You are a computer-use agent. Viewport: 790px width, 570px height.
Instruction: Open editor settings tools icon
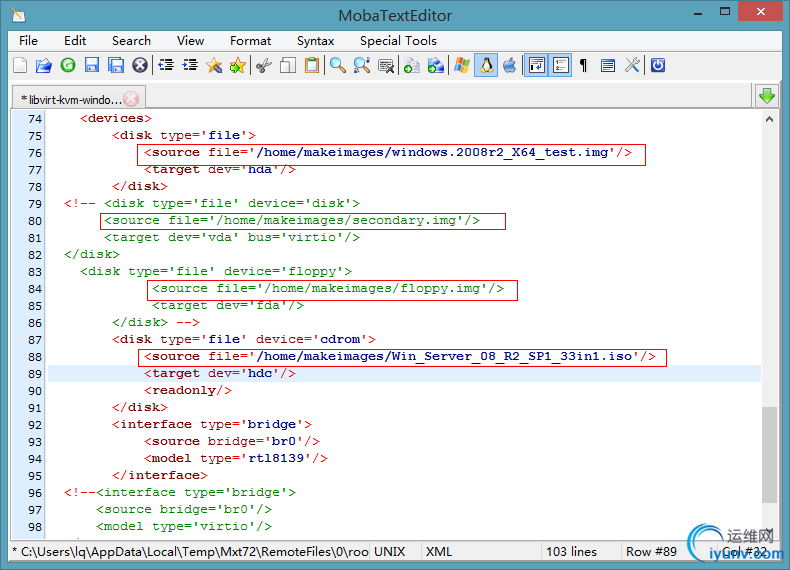click(x=632, y=66)
